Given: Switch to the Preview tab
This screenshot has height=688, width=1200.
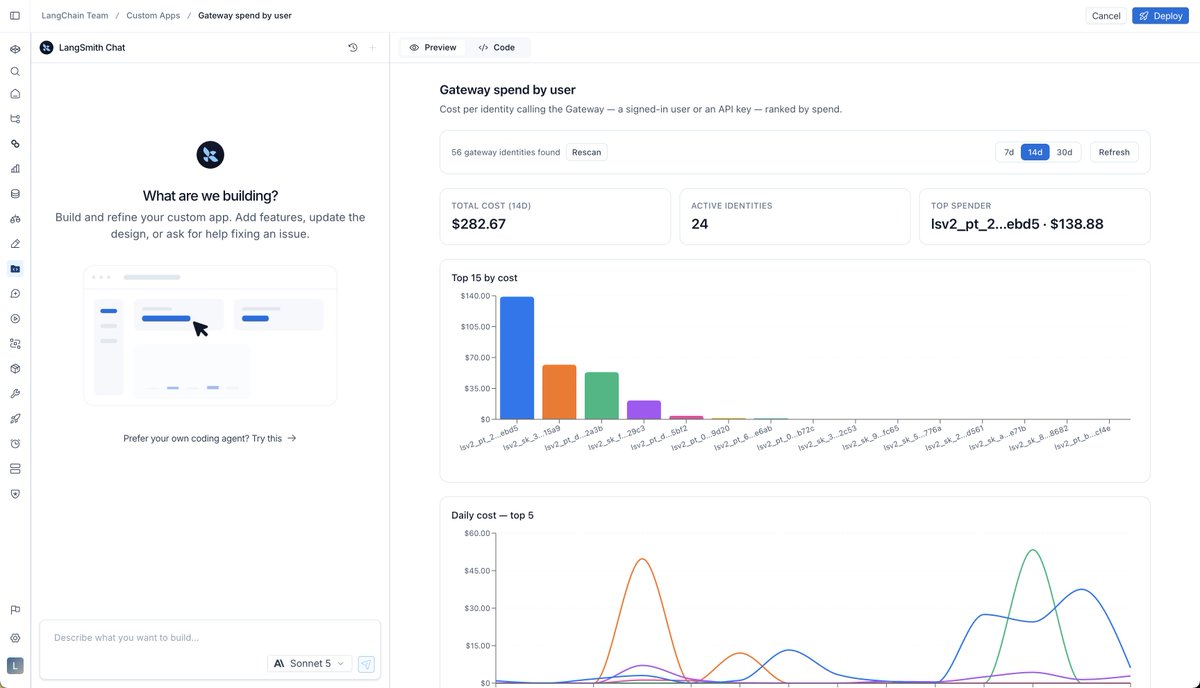Looking at the screenshot, I should coord(433,47).
